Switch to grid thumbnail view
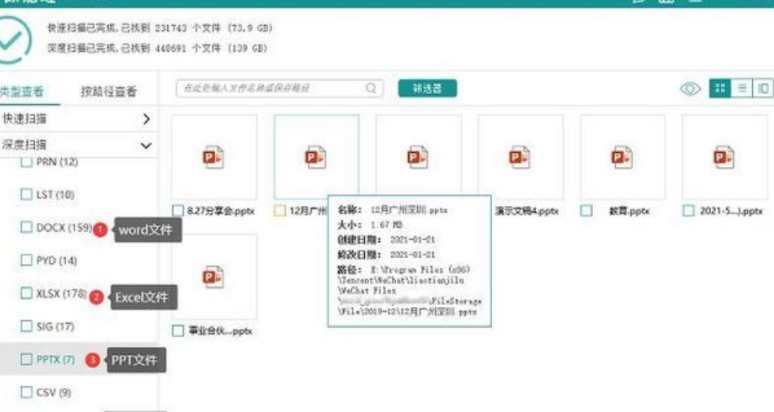774x412 pixels. tap(718, 89)
